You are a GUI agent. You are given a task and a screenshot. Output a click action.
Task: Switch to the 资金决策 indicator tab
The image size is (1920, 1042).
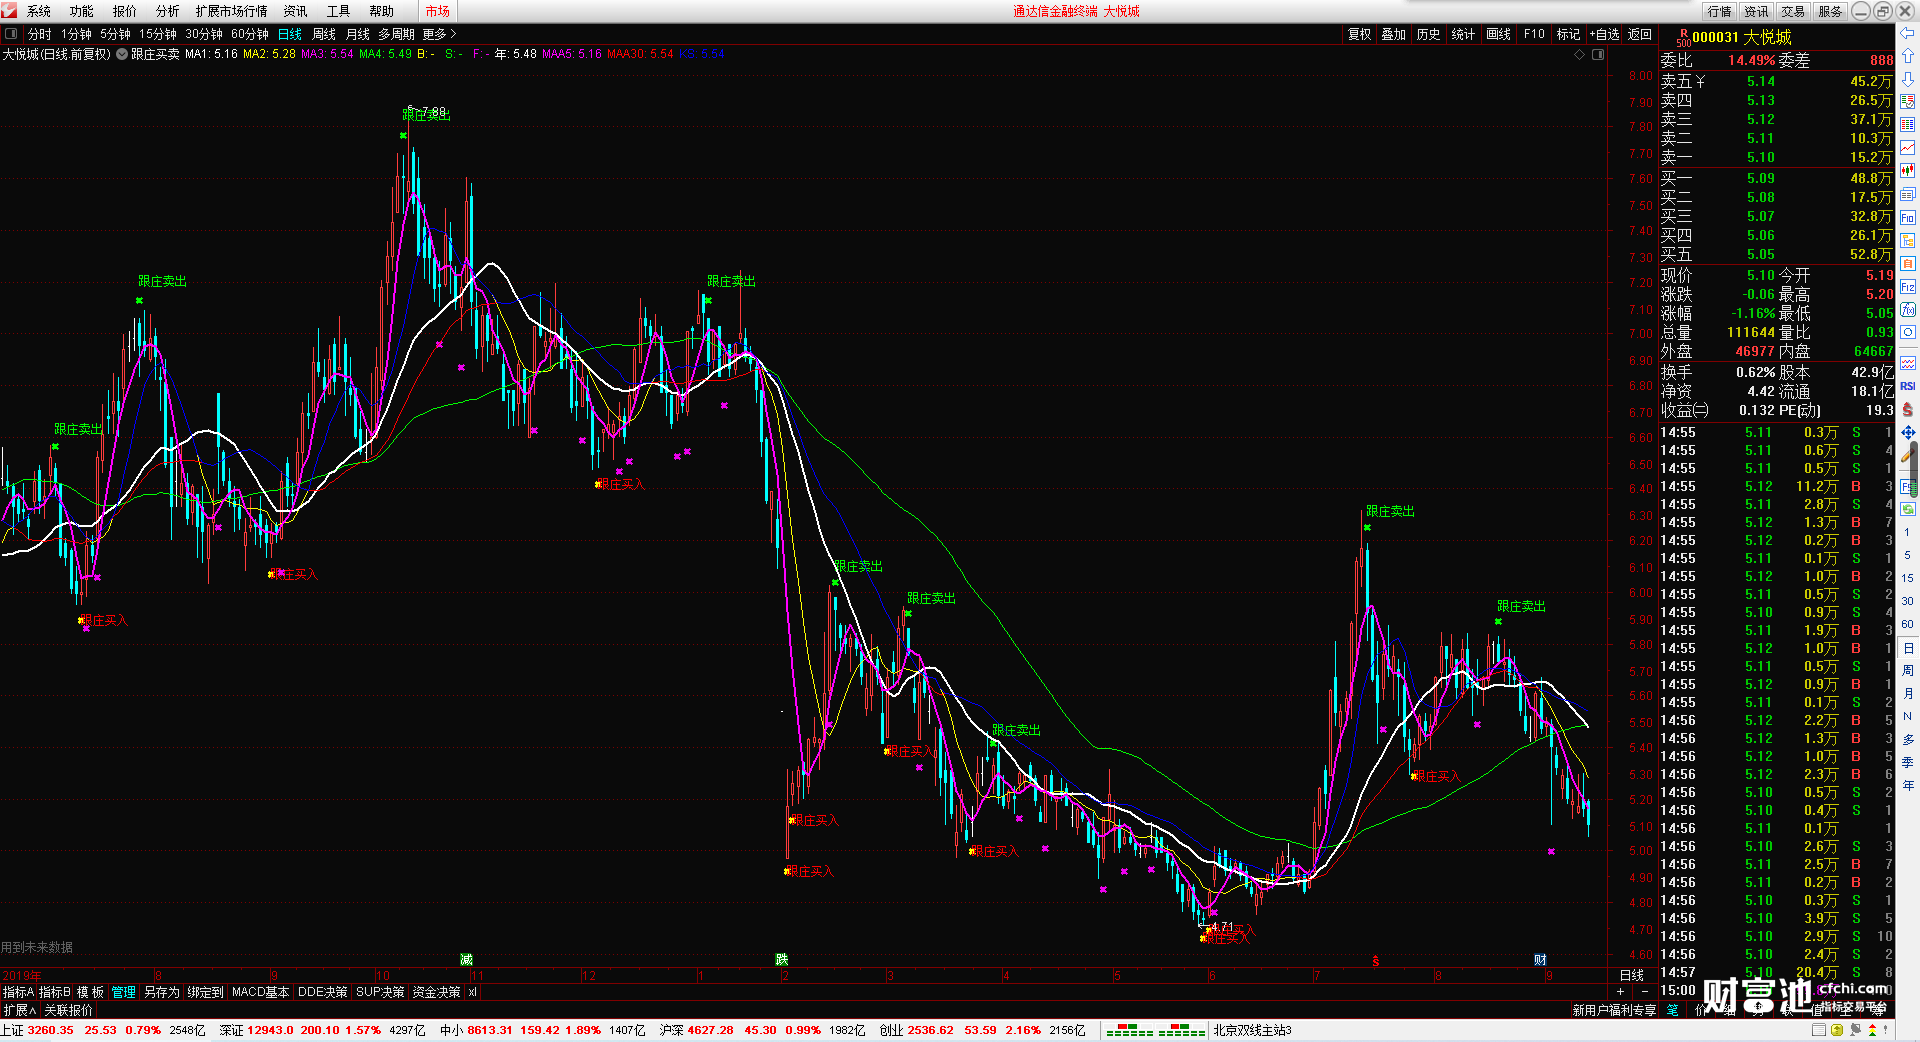(x=436, y=992)
